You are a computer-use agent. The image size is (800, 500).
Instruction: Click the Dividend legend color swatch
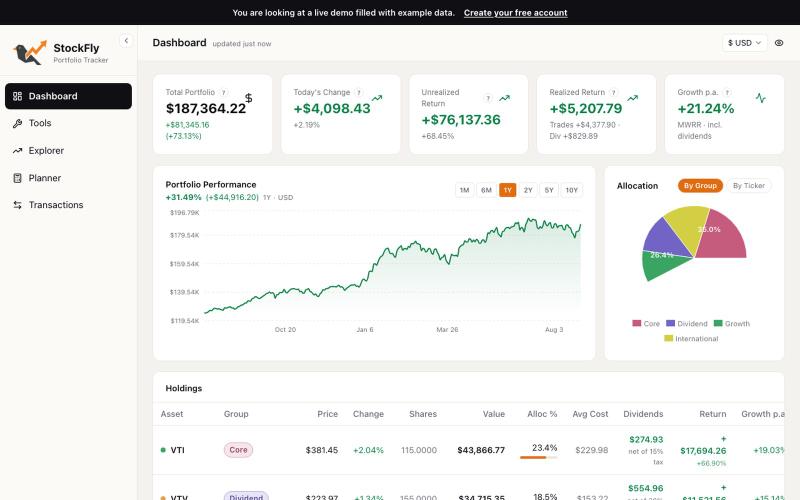tap(670, 323)
